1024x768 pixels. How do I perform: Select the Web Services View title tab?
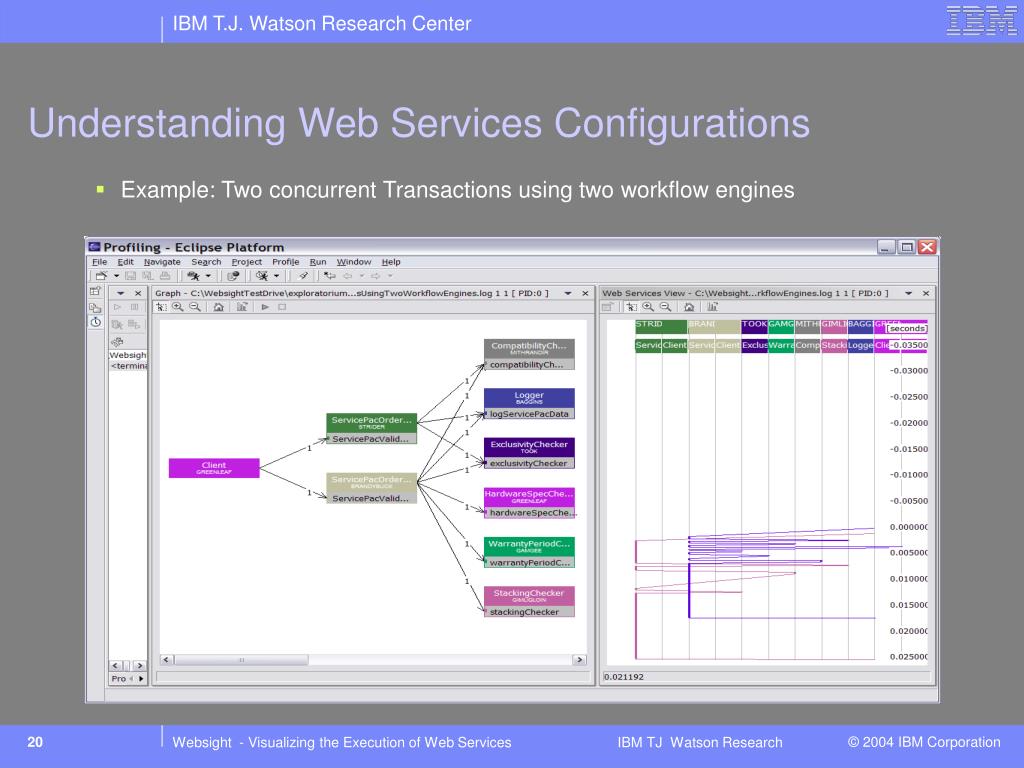click(x=745, y=293)
